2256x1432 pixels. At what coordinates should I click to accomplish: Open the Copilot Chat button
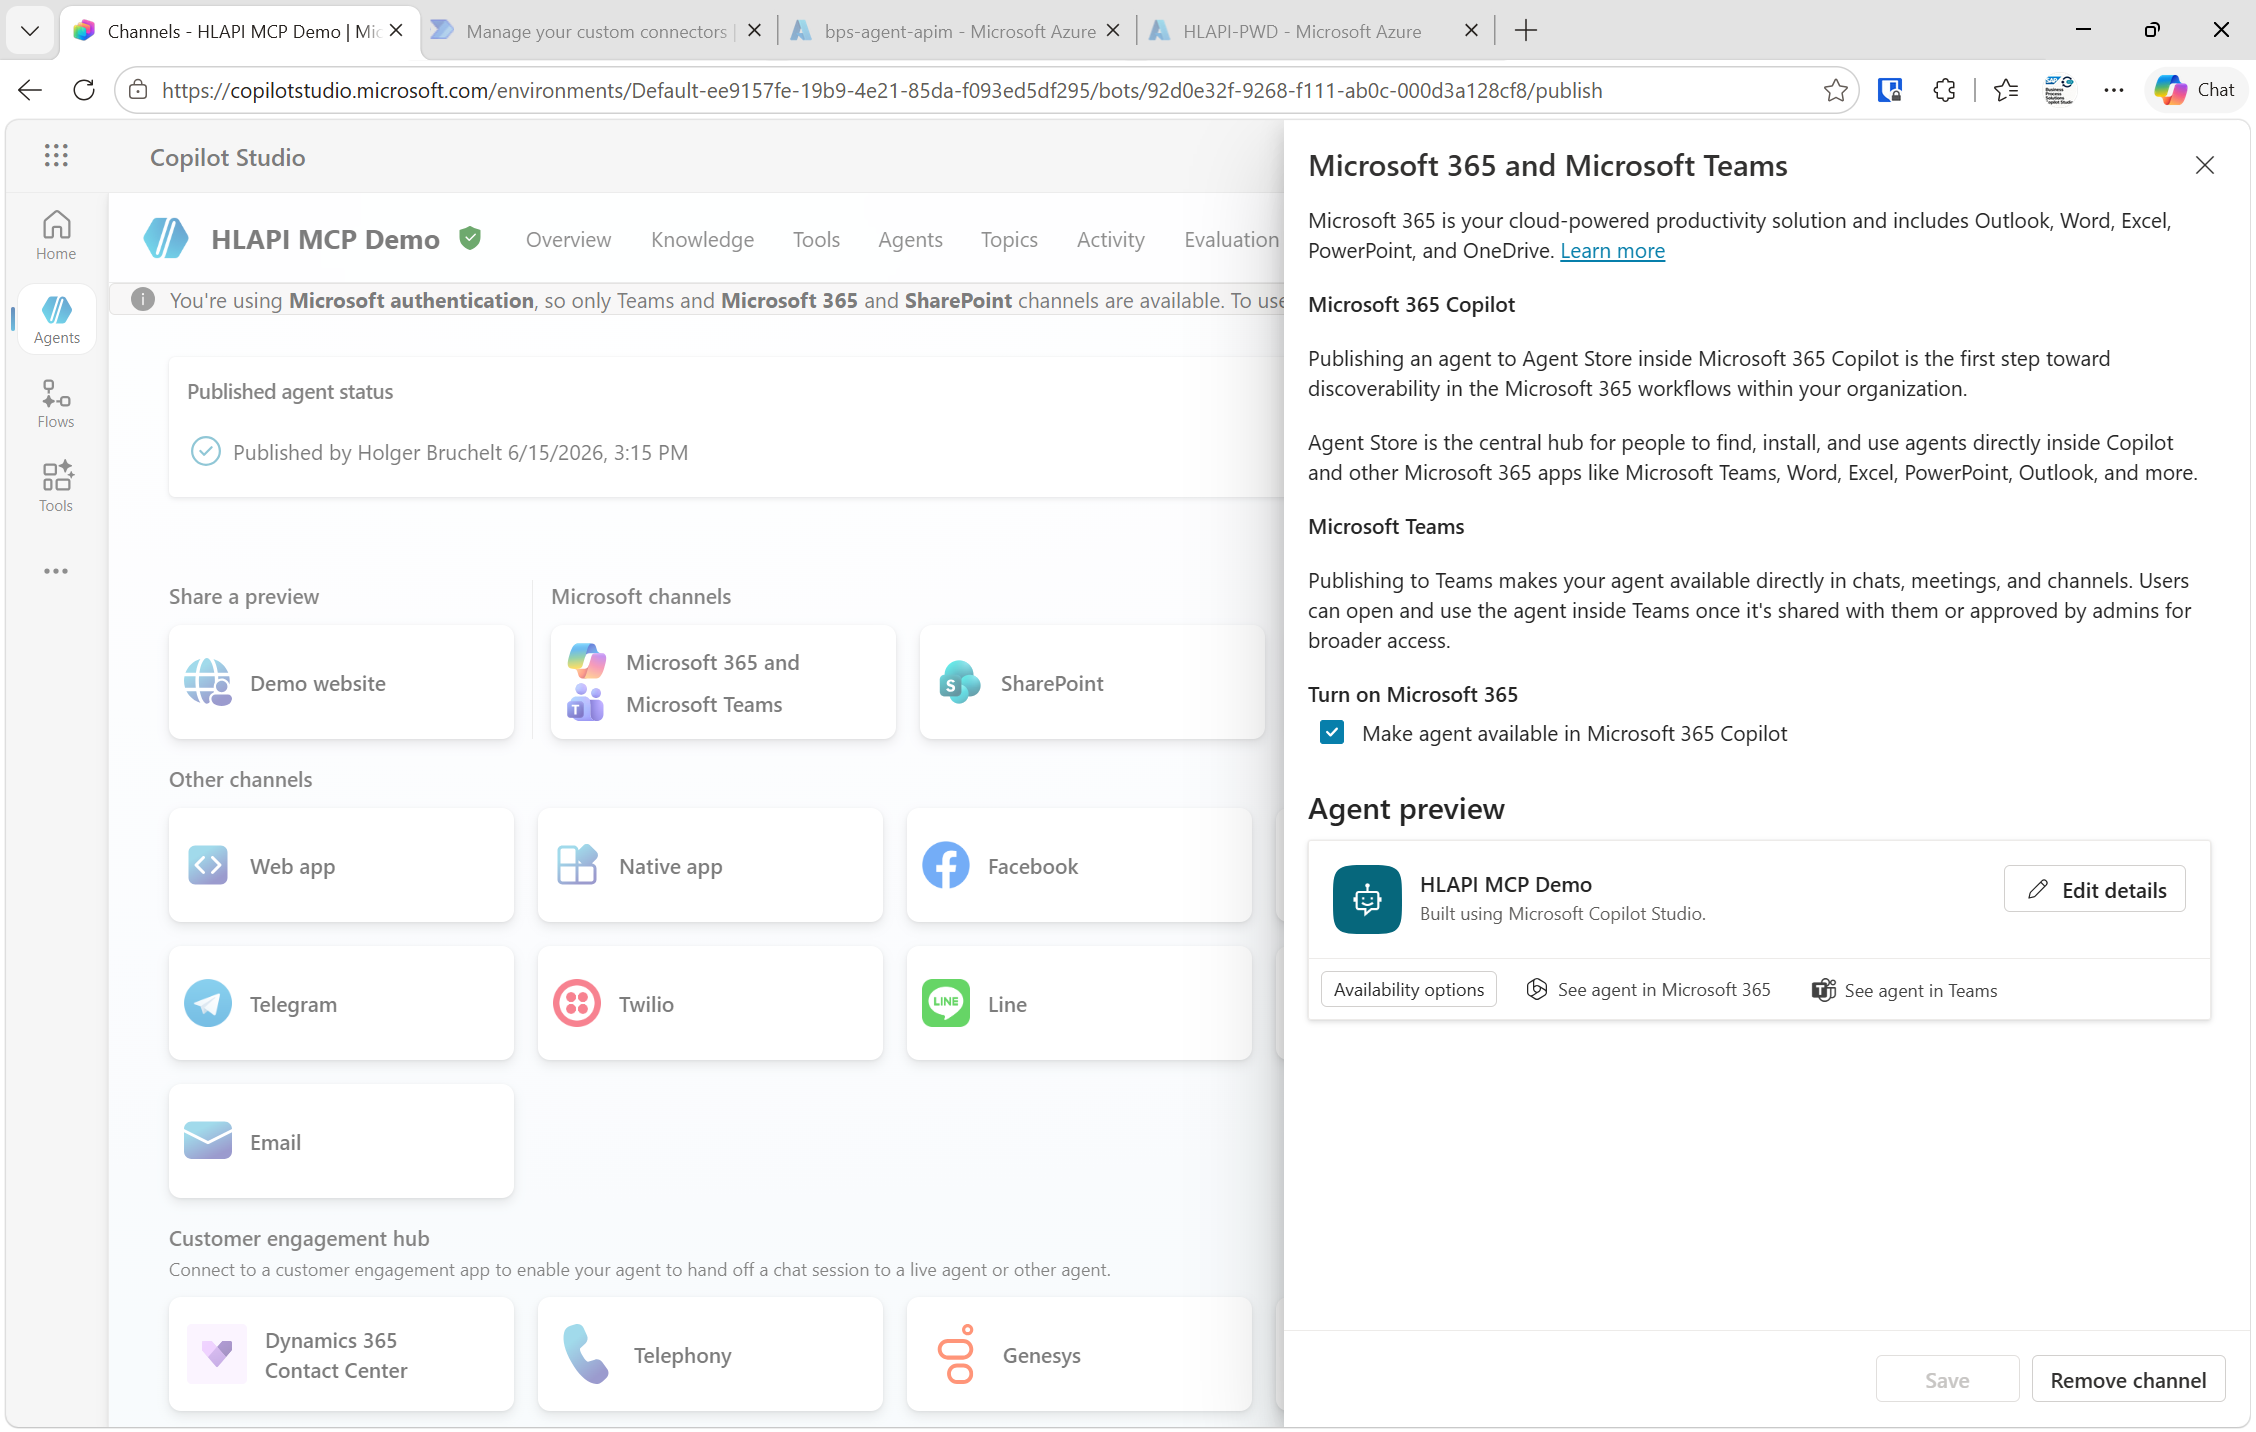coord(2196,90)
